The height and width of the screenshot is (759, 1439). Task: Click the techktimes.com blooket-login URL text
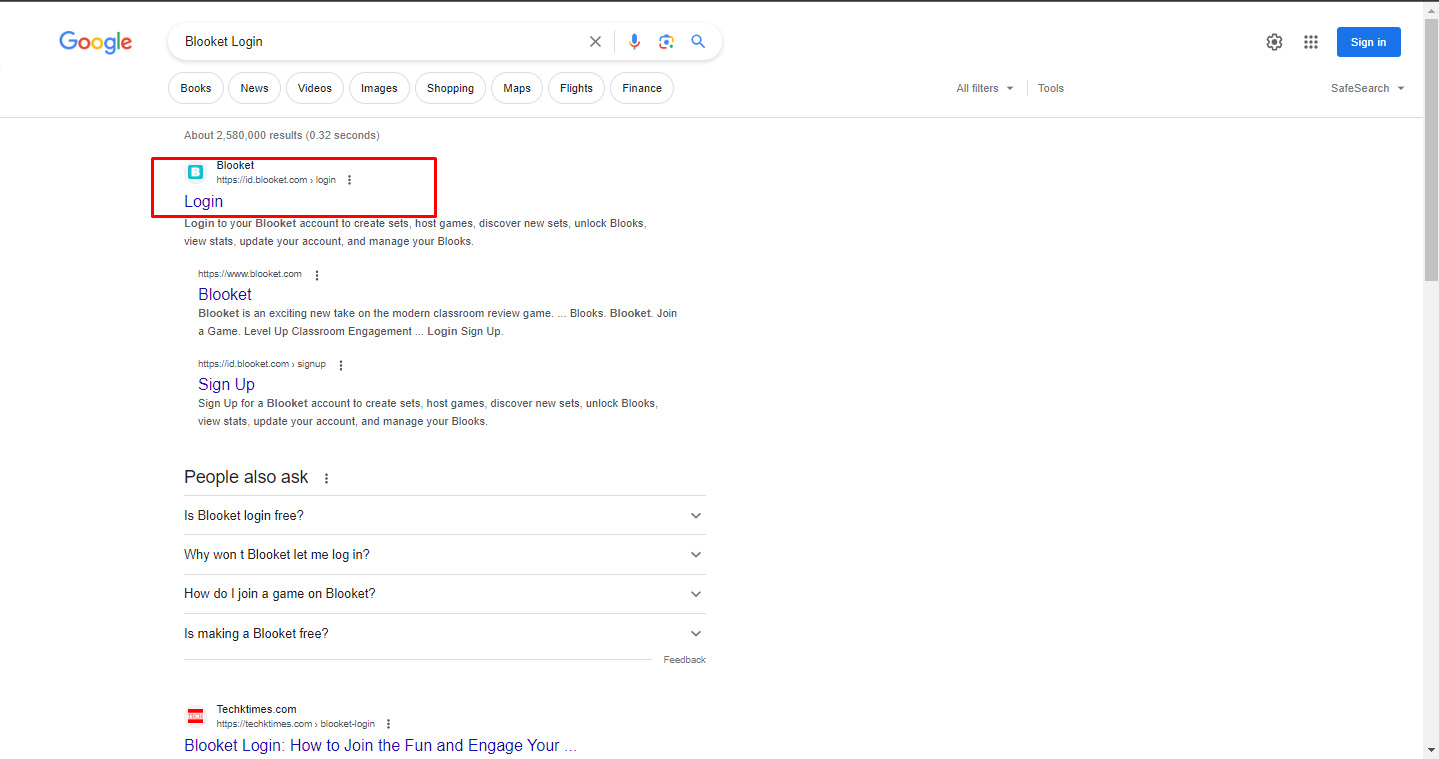point(296,724)
